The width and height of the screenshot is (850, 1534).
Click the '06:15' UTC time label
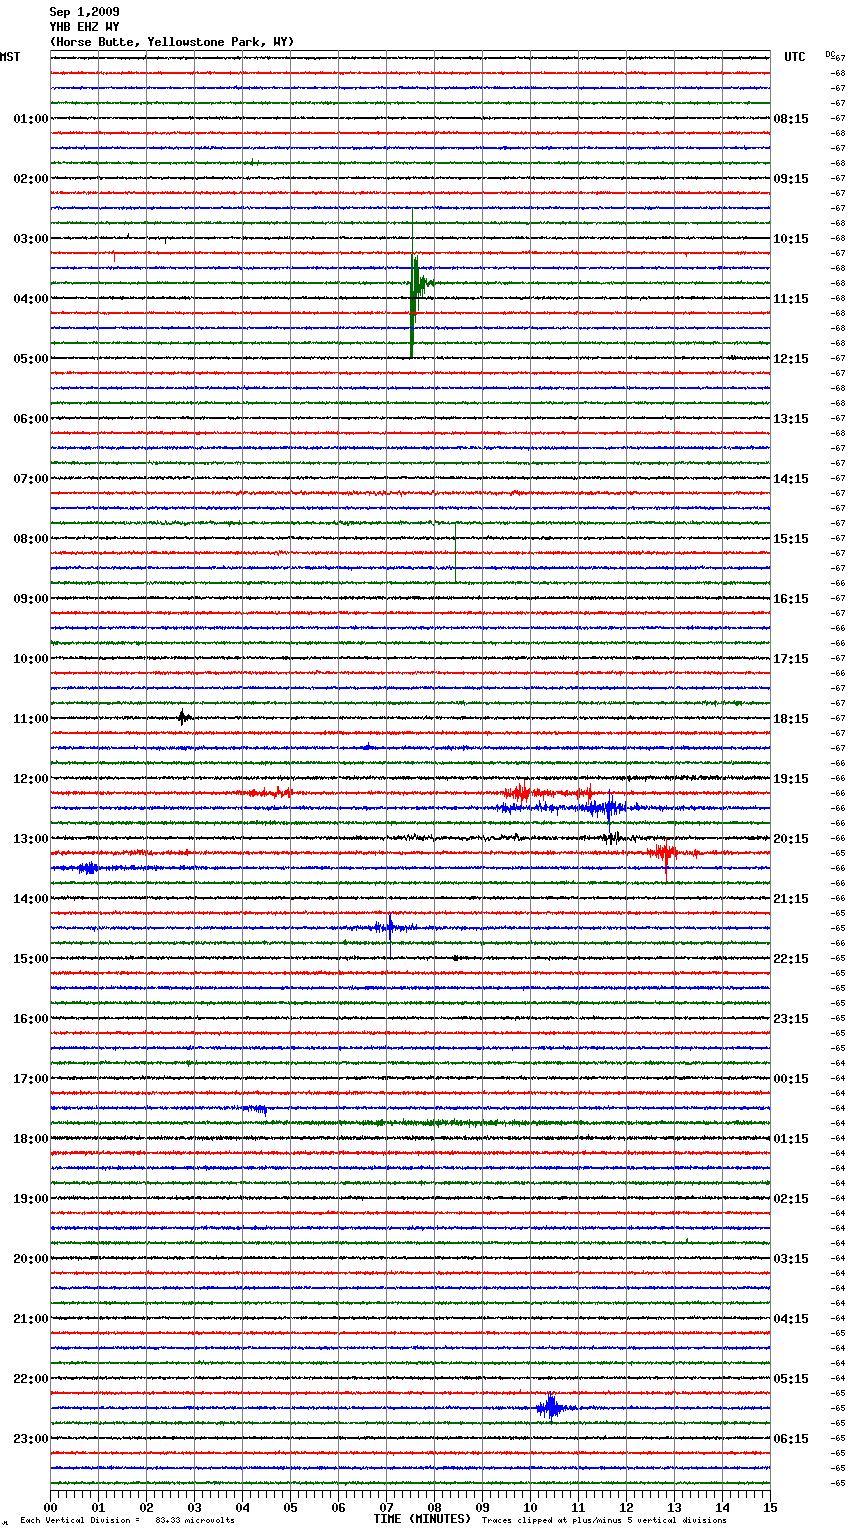click(x=791, y=1439)
